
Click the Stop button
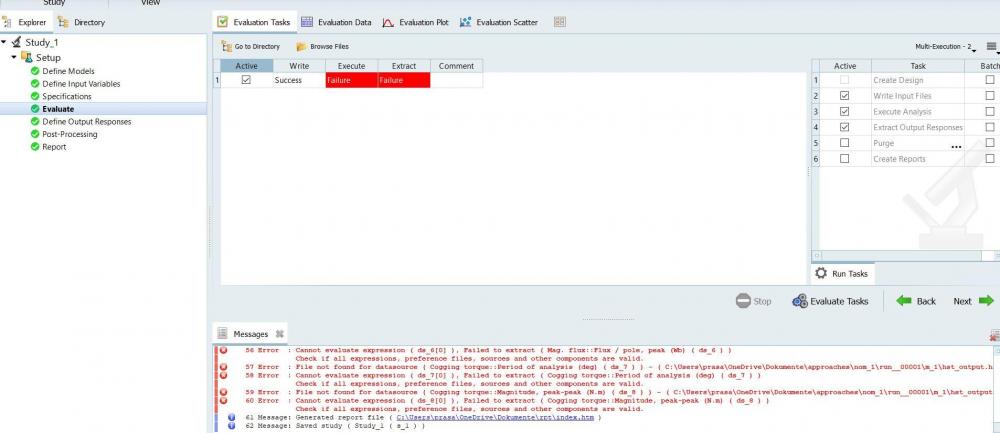(x=753, y=301)
